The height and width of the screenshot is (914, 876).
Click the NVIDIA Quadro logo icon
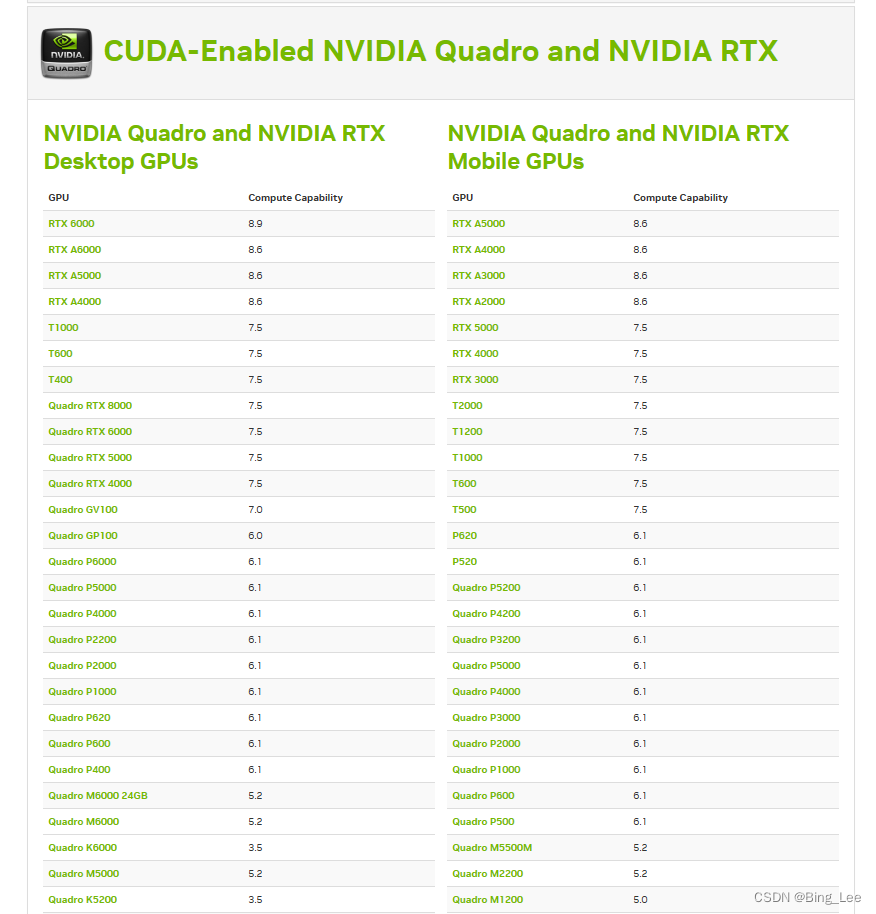point(66,52)
